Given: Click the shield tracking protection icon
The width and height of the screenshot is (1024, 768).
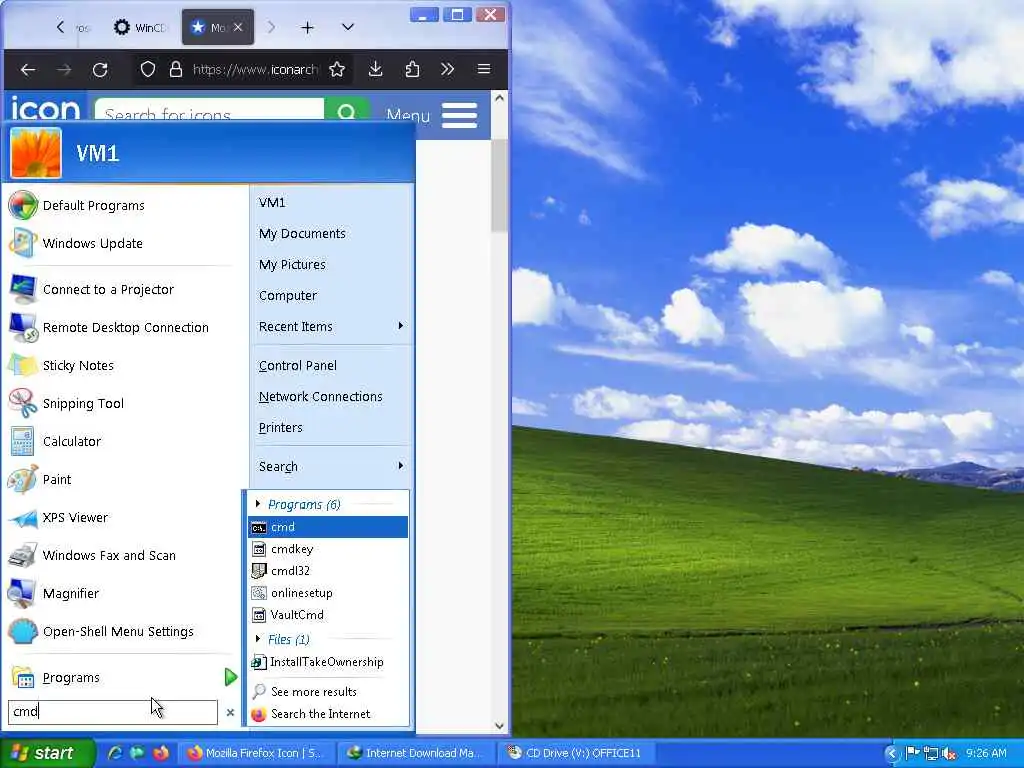Looking at the screenshot, I should click(148, 69).
